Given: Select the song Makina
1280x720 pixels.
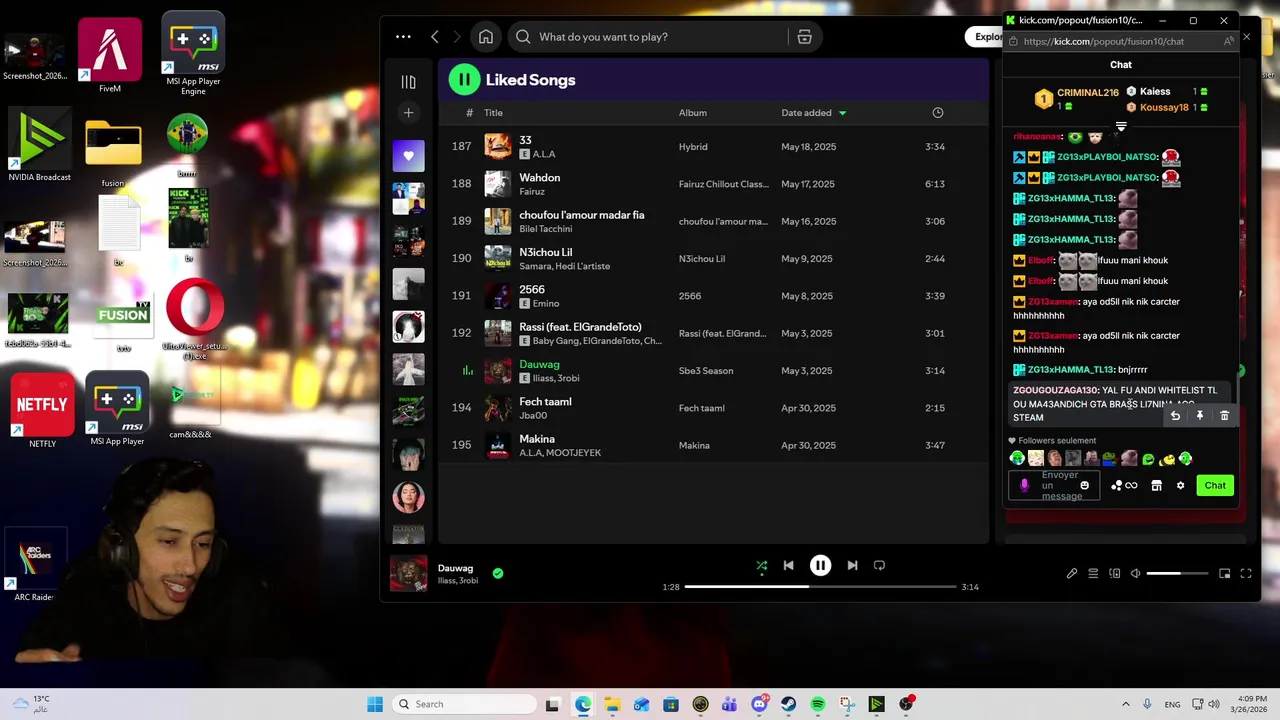Looking at the screenshot, I should click(714, 445).
